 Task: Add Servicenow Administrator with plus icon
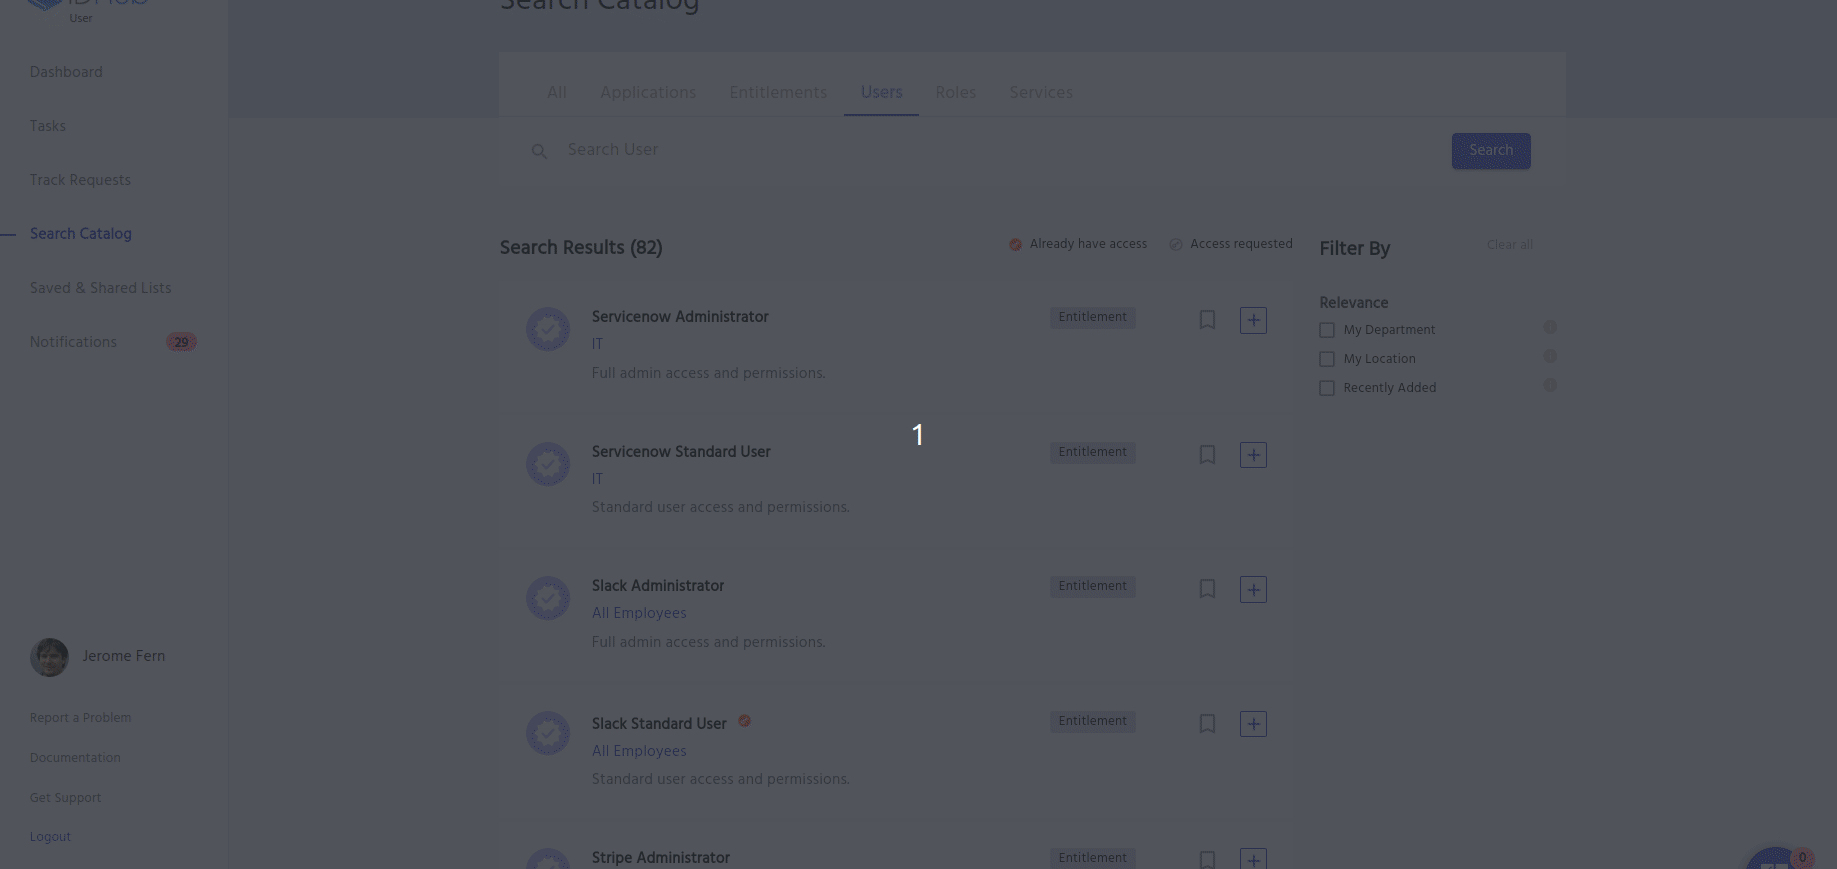coord(1253,320)
